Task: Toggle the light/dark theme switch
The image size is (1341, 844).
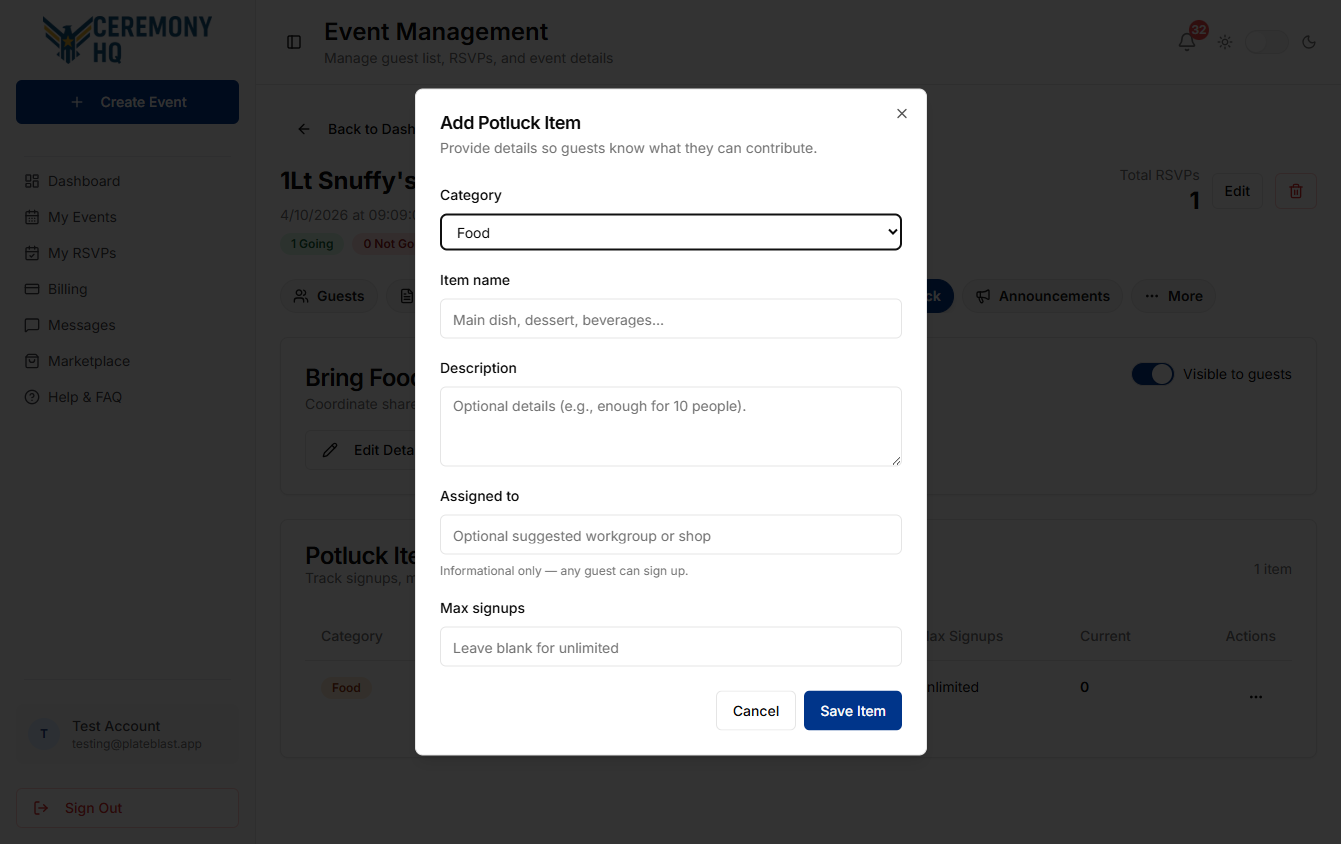Action: [1266, 42]
